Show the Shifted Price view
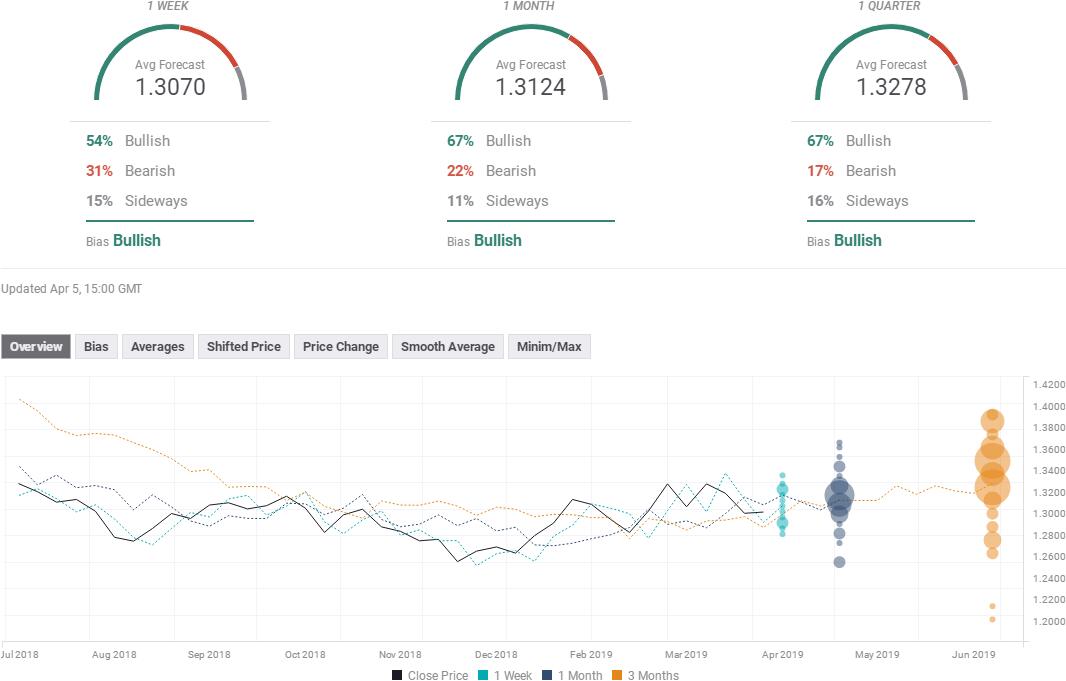1066x681 pixels. pyautogui.click(x=243, y=347)
